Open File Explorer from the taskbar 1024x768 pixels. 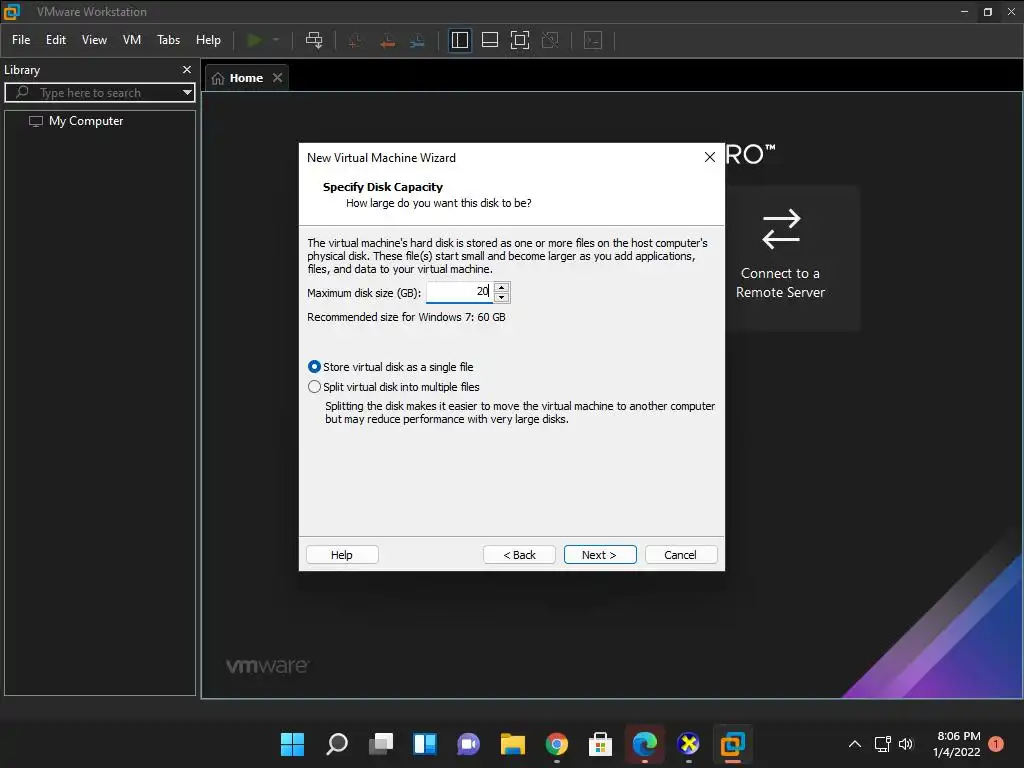point(513,744)
